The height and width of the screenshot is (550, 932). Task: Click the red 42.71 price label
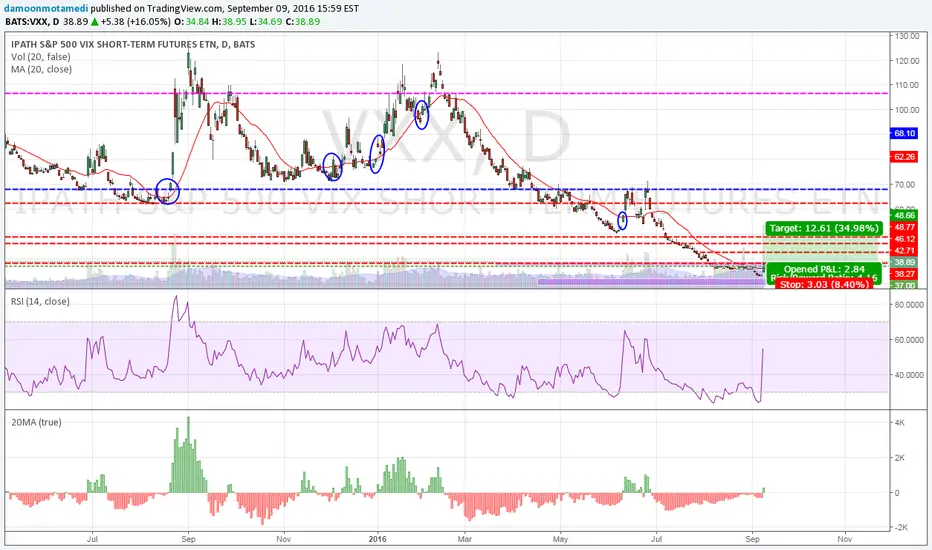904,250
